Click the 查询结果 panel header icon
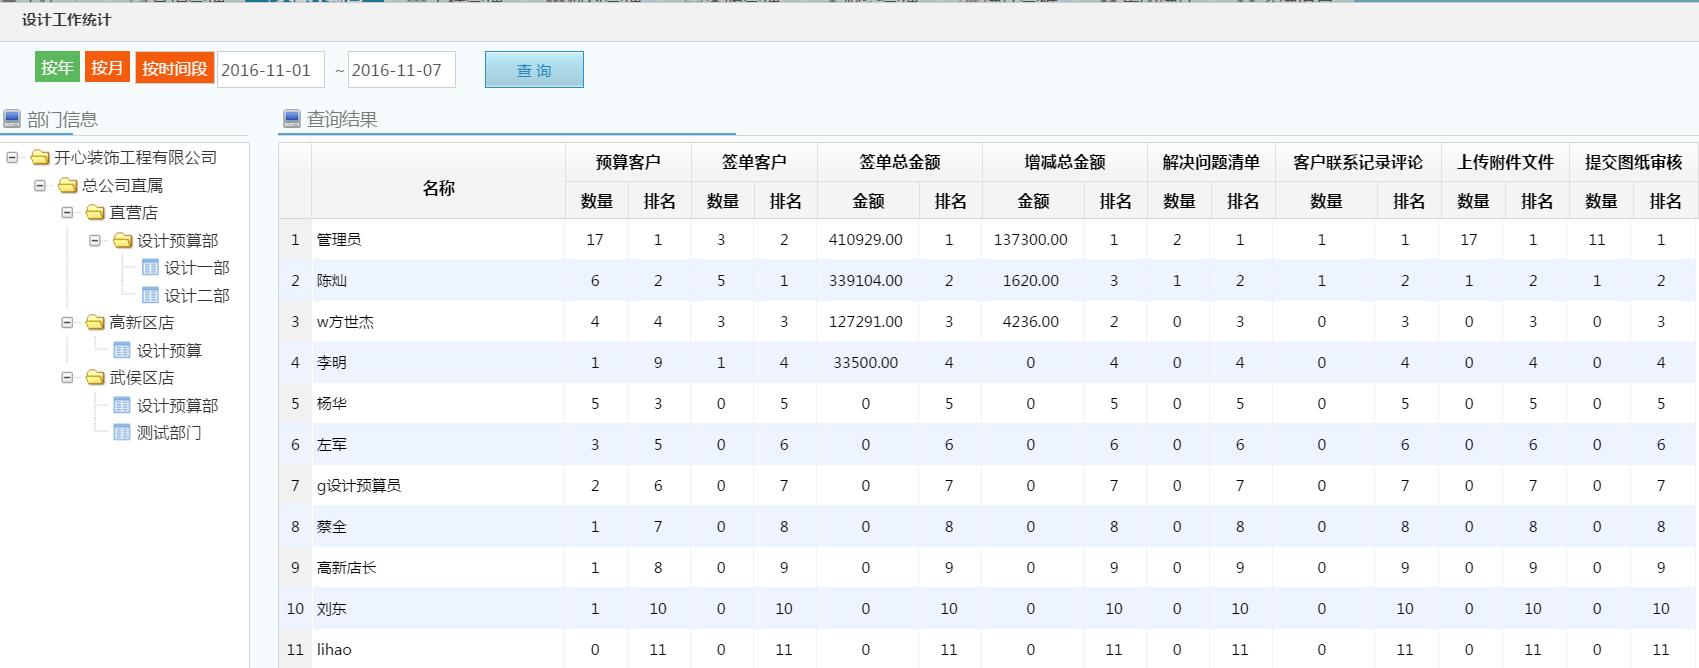 pyautogui.click(x=292, y=119)
